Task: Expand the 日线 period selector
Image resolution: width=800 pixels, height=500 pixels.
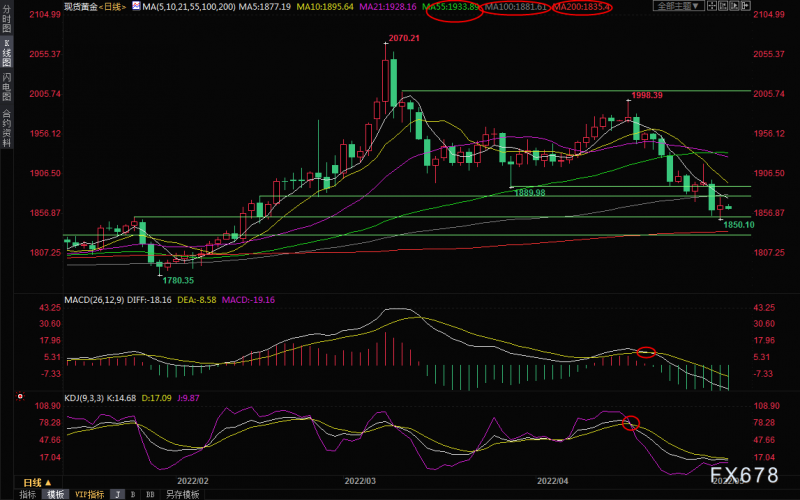Action: point(37,482)
